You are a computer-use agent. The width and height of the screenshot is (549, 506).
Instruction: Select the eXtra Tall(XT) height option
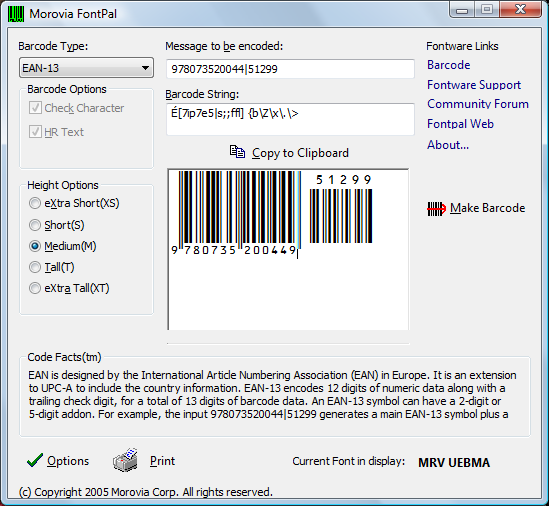pyautogui.click(x=35, y=288)
